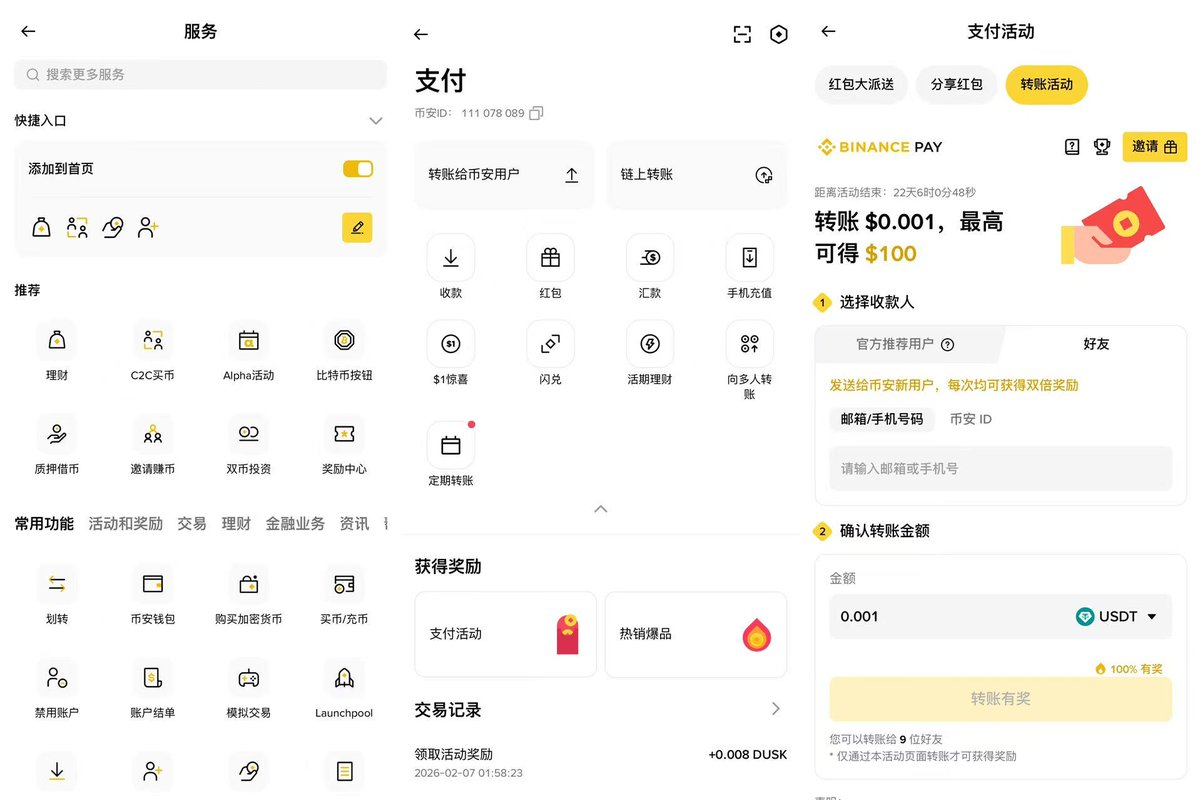The width and height of the screenshot is (1200, 800).
Task: Go back from the 服务 services screen
Action: 28,32
